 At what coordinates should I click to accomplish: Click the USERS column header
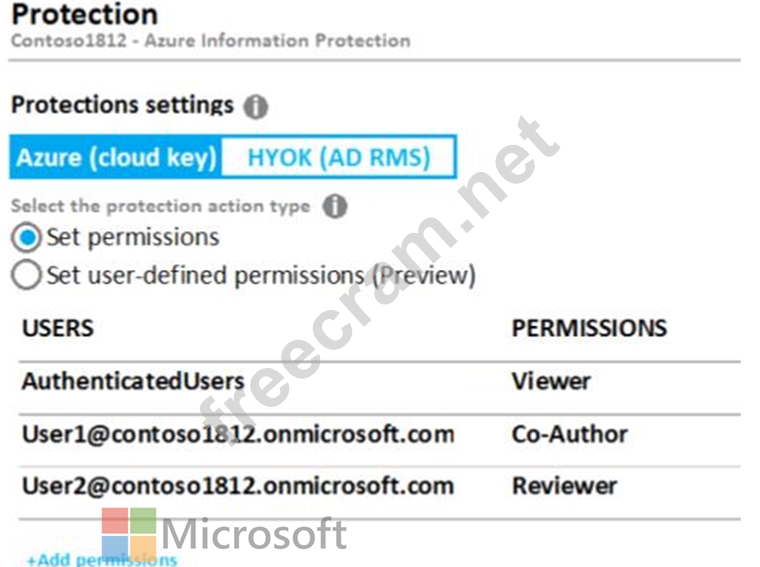[58, 328]
